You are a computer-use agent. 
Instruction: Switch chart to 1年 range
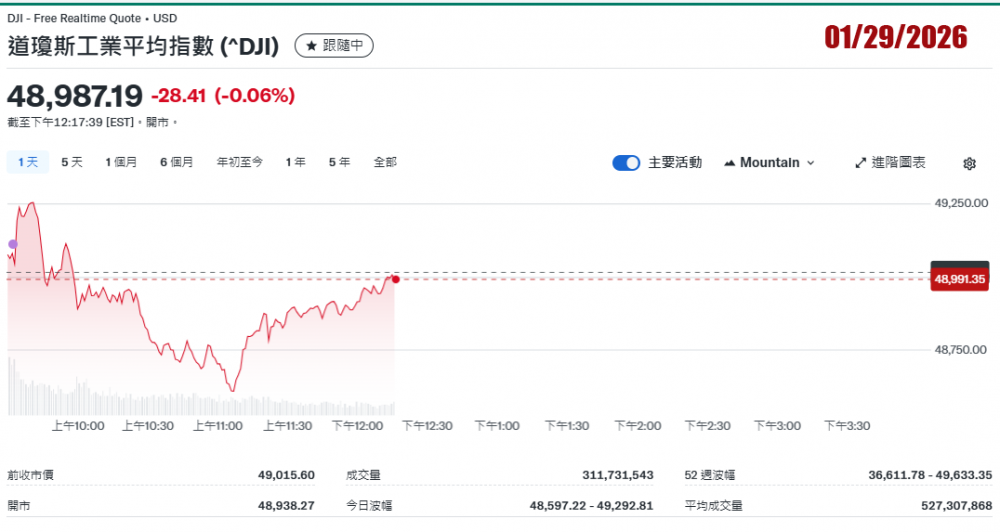pyautogui.click(x=295, y=162)
